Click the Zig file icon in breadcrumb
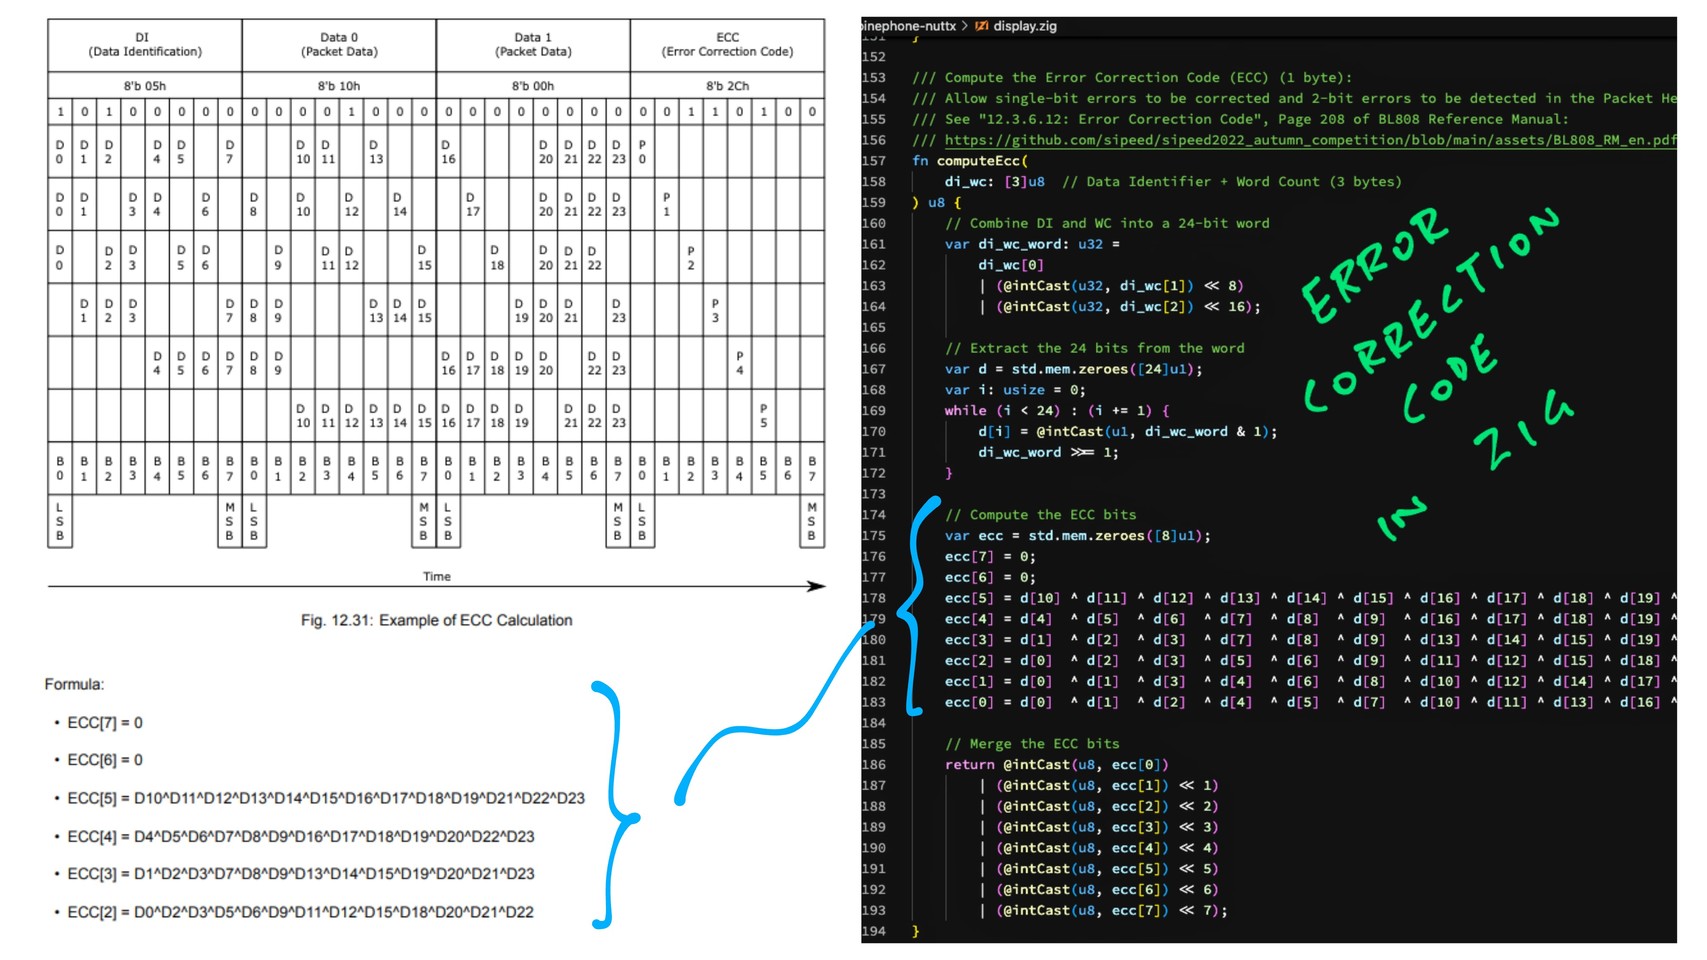The image size is (1707, 960). click(x=981, y=26)
